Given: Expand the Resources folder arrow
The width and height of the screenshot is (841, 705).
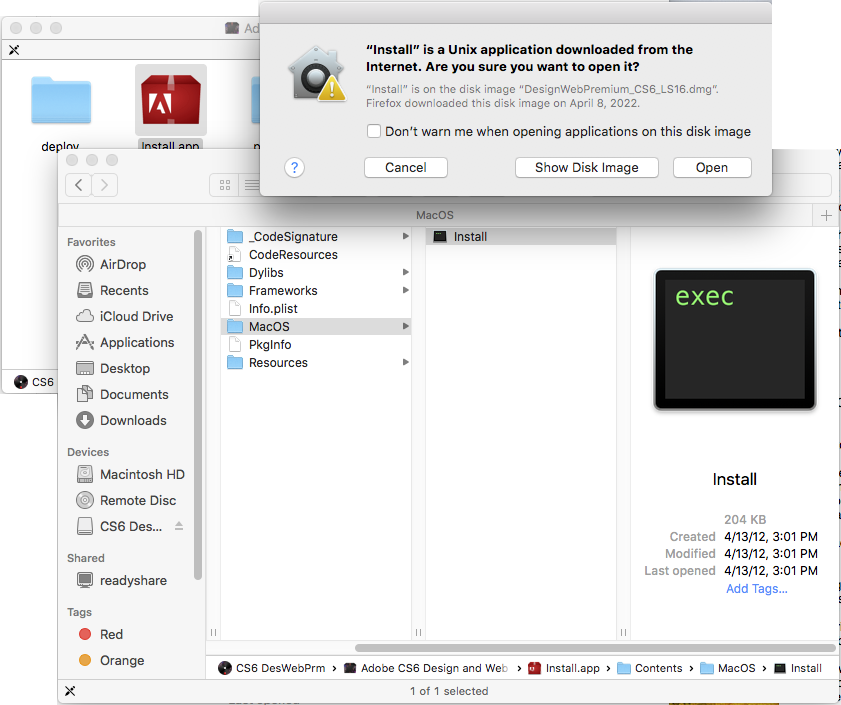Looking at the screenshot, I should coord(405,362).
